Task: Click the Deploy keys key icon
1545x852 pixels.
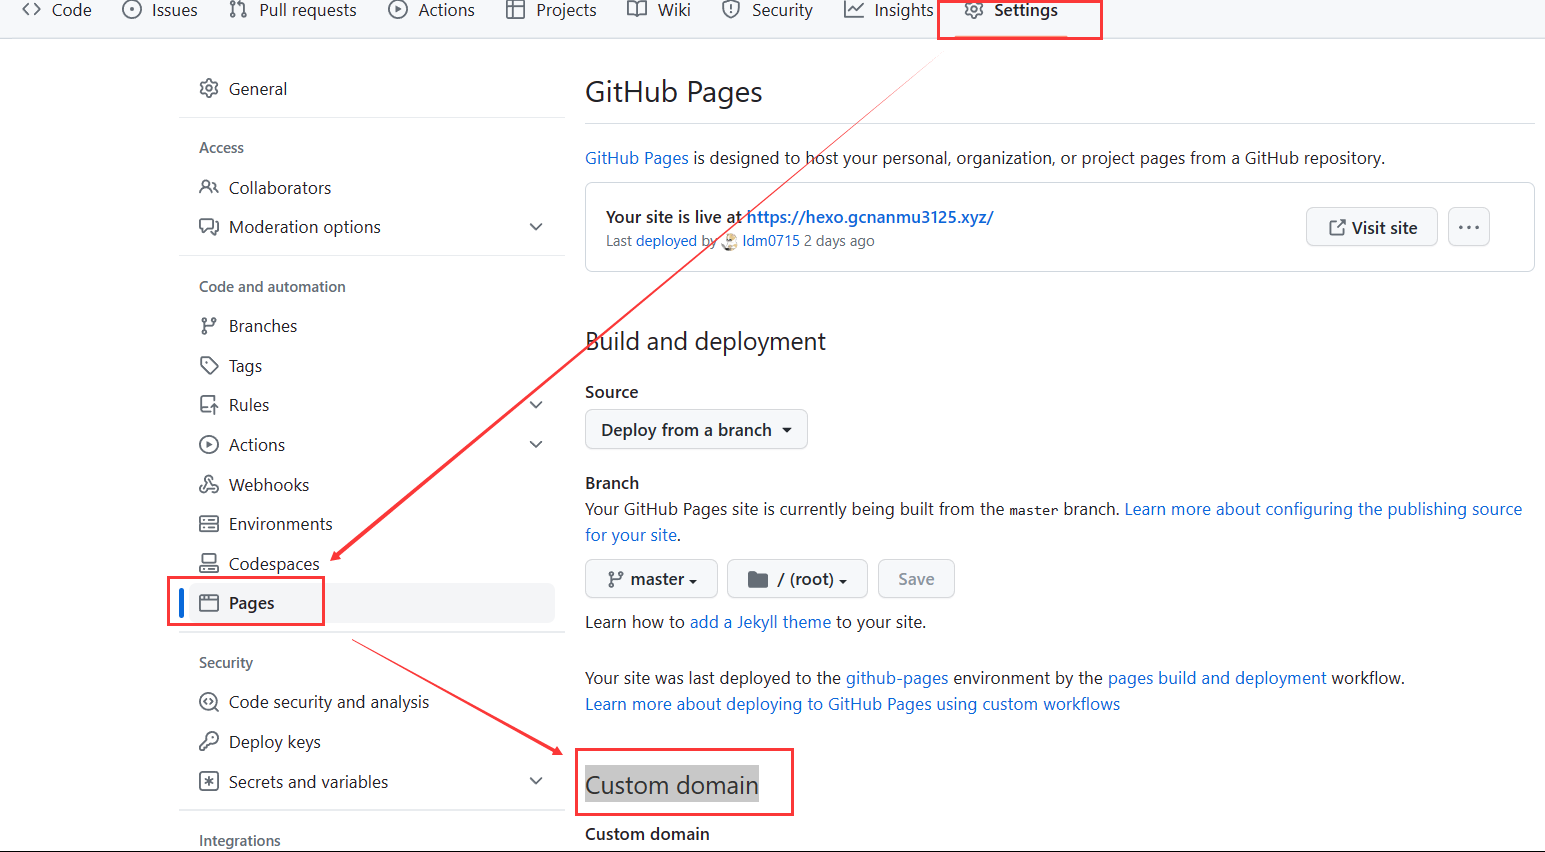Action: pos(209,741)
